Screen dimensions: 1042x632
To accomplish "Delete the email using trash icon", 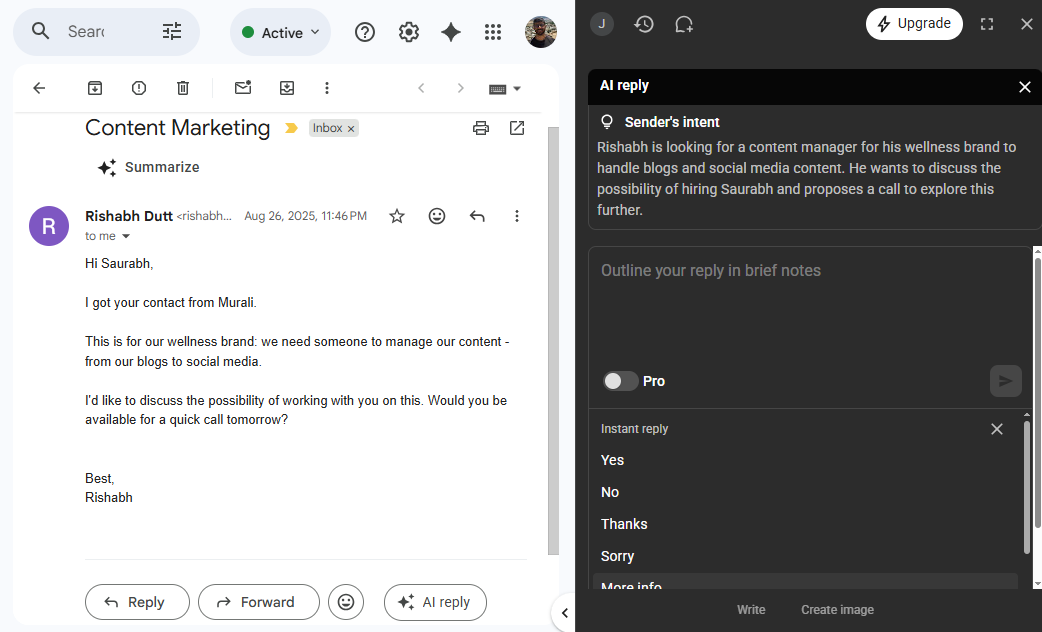I will (x=183, y=88).
